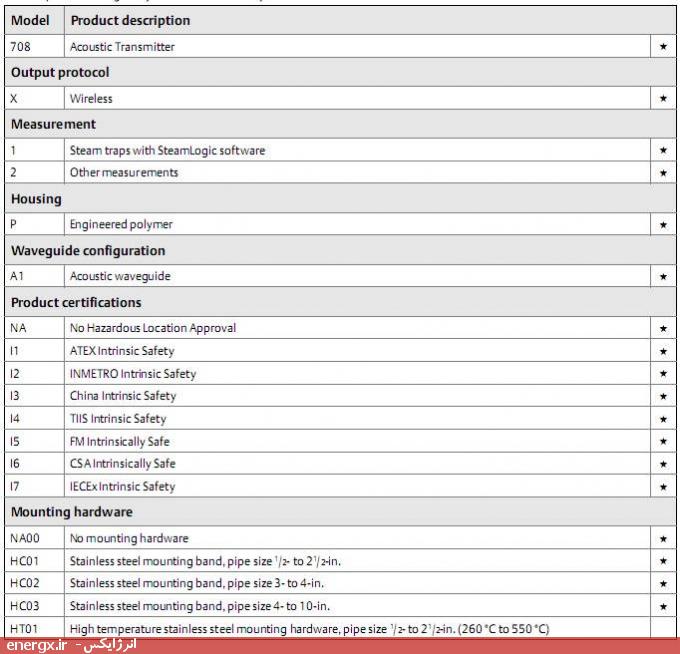
Task: Select mounting code HC01
Action: [25, 561]
